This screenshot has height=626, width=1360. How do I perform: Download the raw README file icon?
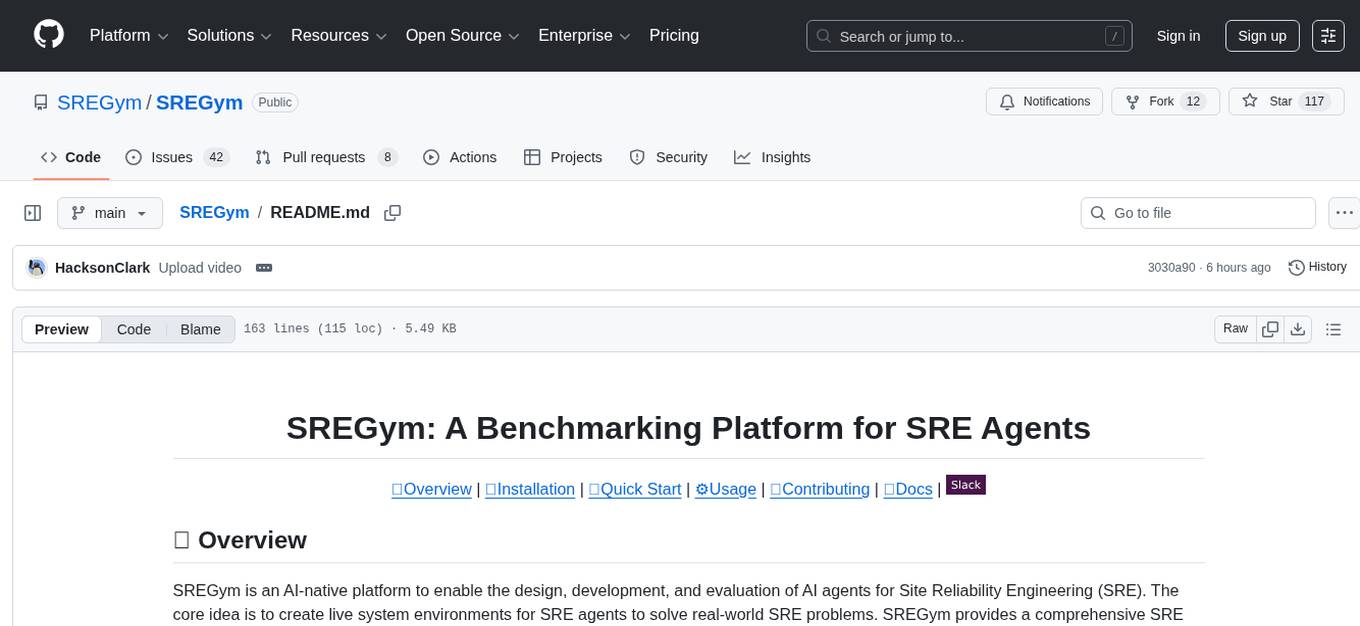(x=1298, y=328)
